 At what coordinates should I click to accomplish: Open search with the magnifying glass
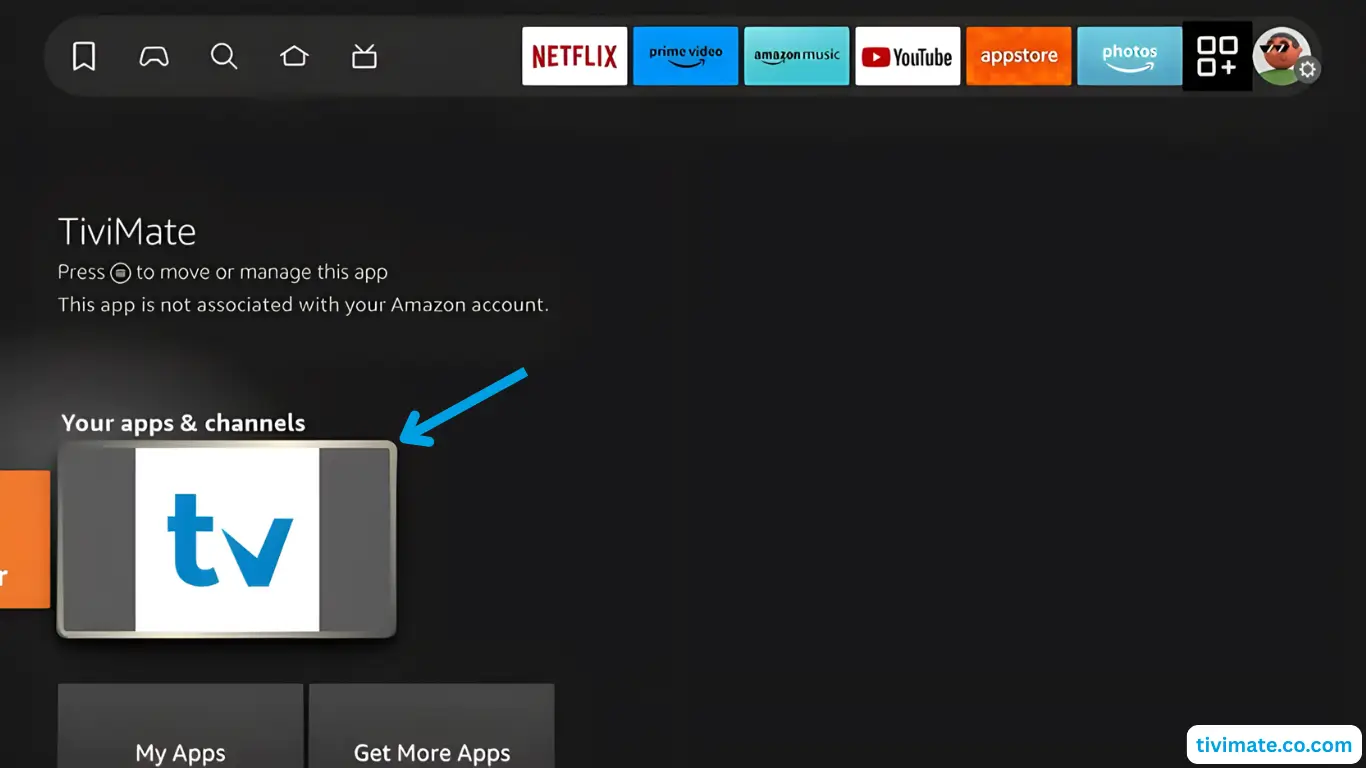point(224,56)
